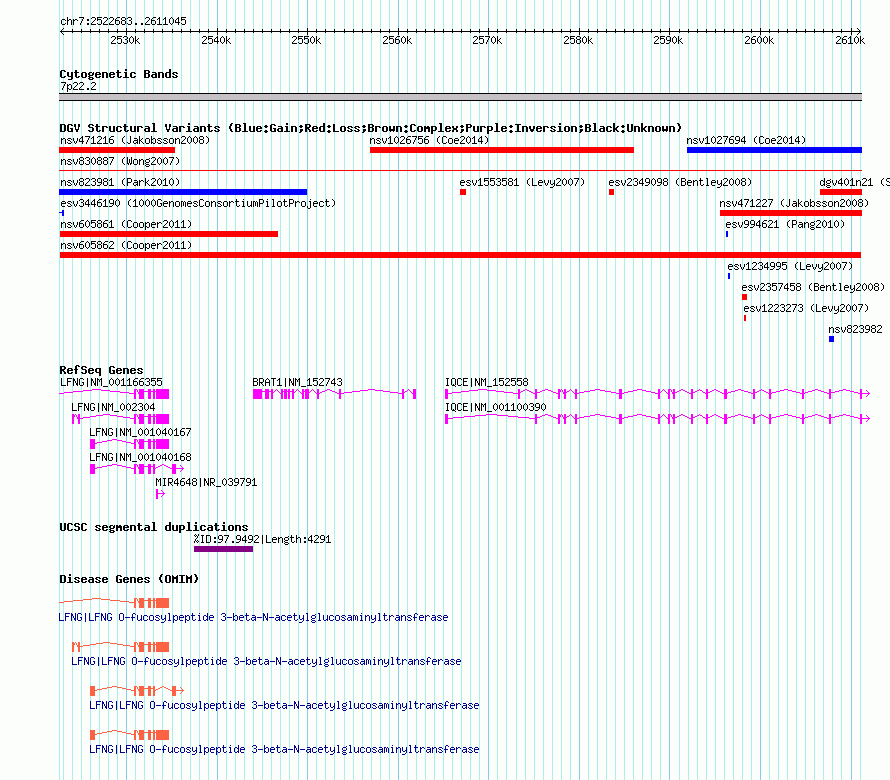Open the second LFNG O-fucosylpeptide OMIM link

pos(266,661)
